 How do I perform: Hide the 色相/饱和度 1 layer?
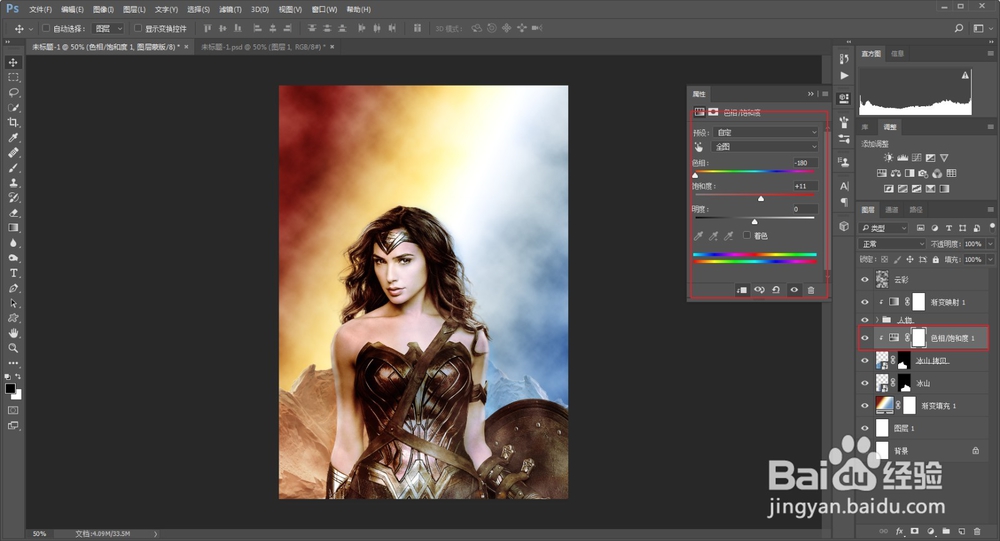tap(865, 338)
